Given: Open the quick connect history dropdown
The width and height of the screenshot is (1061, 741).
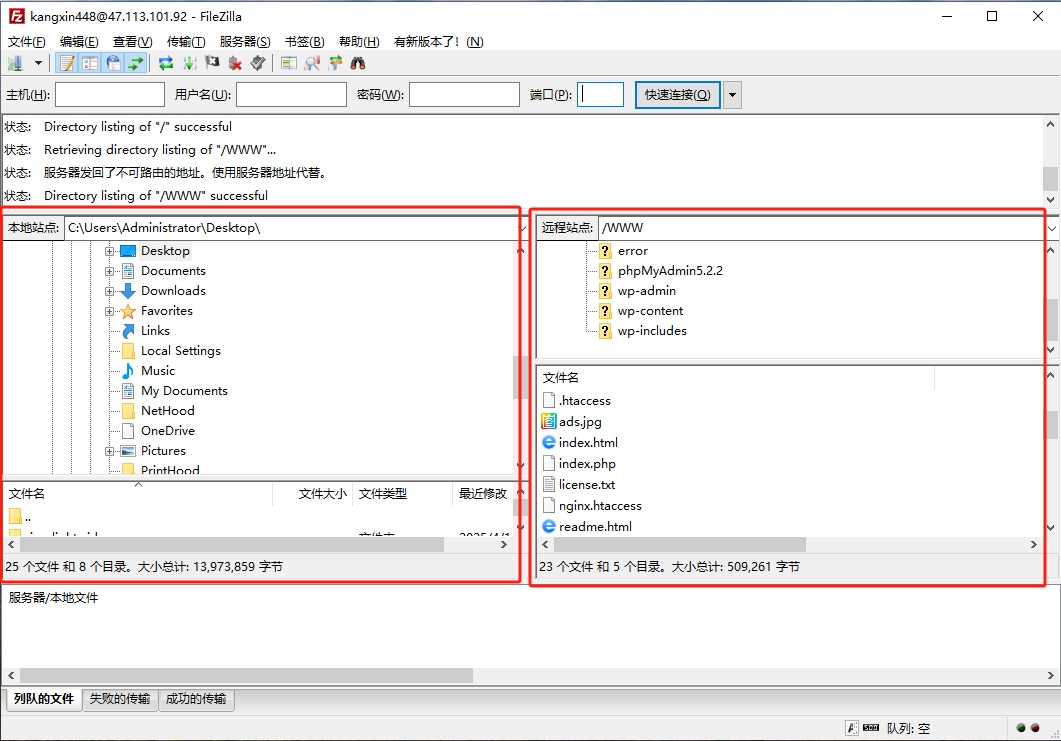Looking at the screenshot, I should (732, 95).
